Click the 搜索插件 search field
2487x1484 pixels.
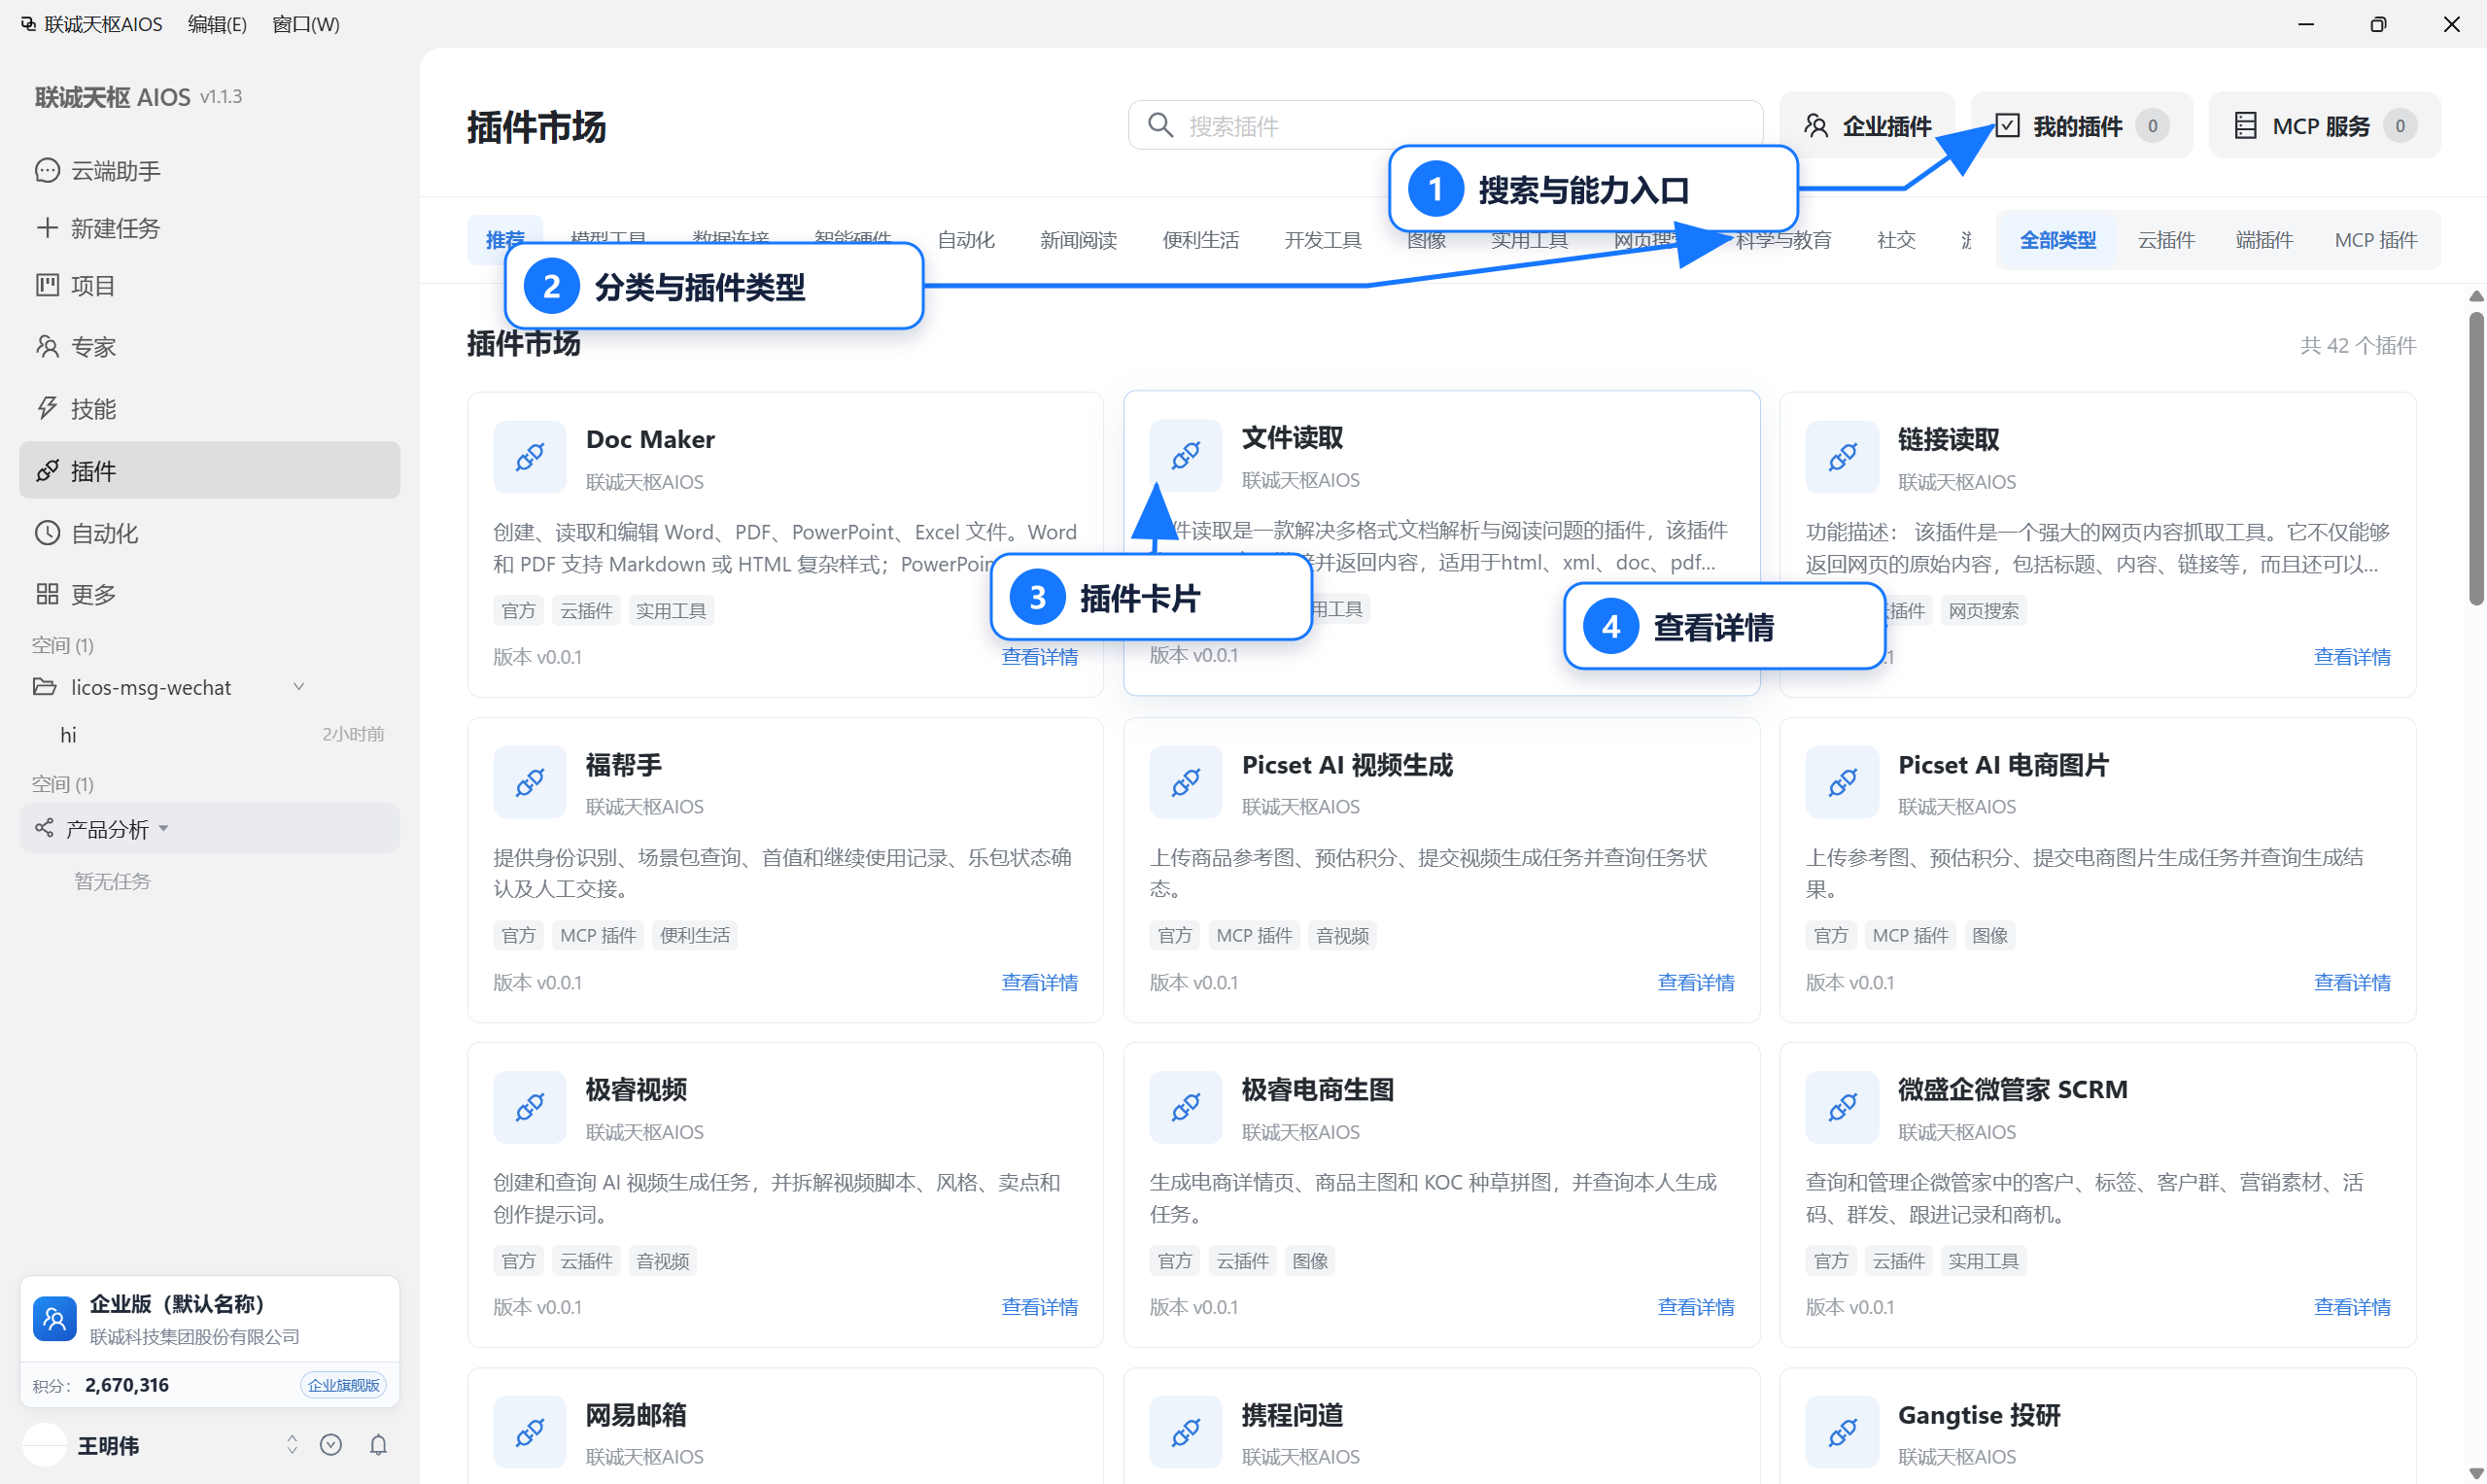pyautogui.click(x=1446, y=125)
